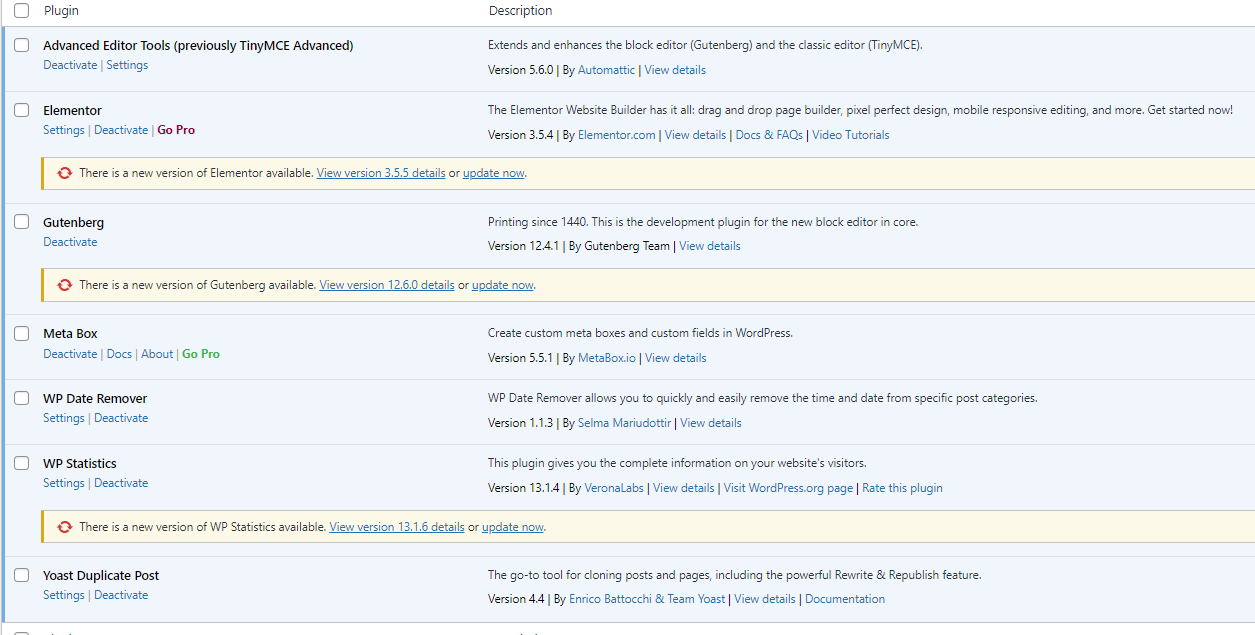The height and width of the screenshot is (635, 1255).
Task: View details for Meta Box version 5.5.1
Action: (676, 358)
